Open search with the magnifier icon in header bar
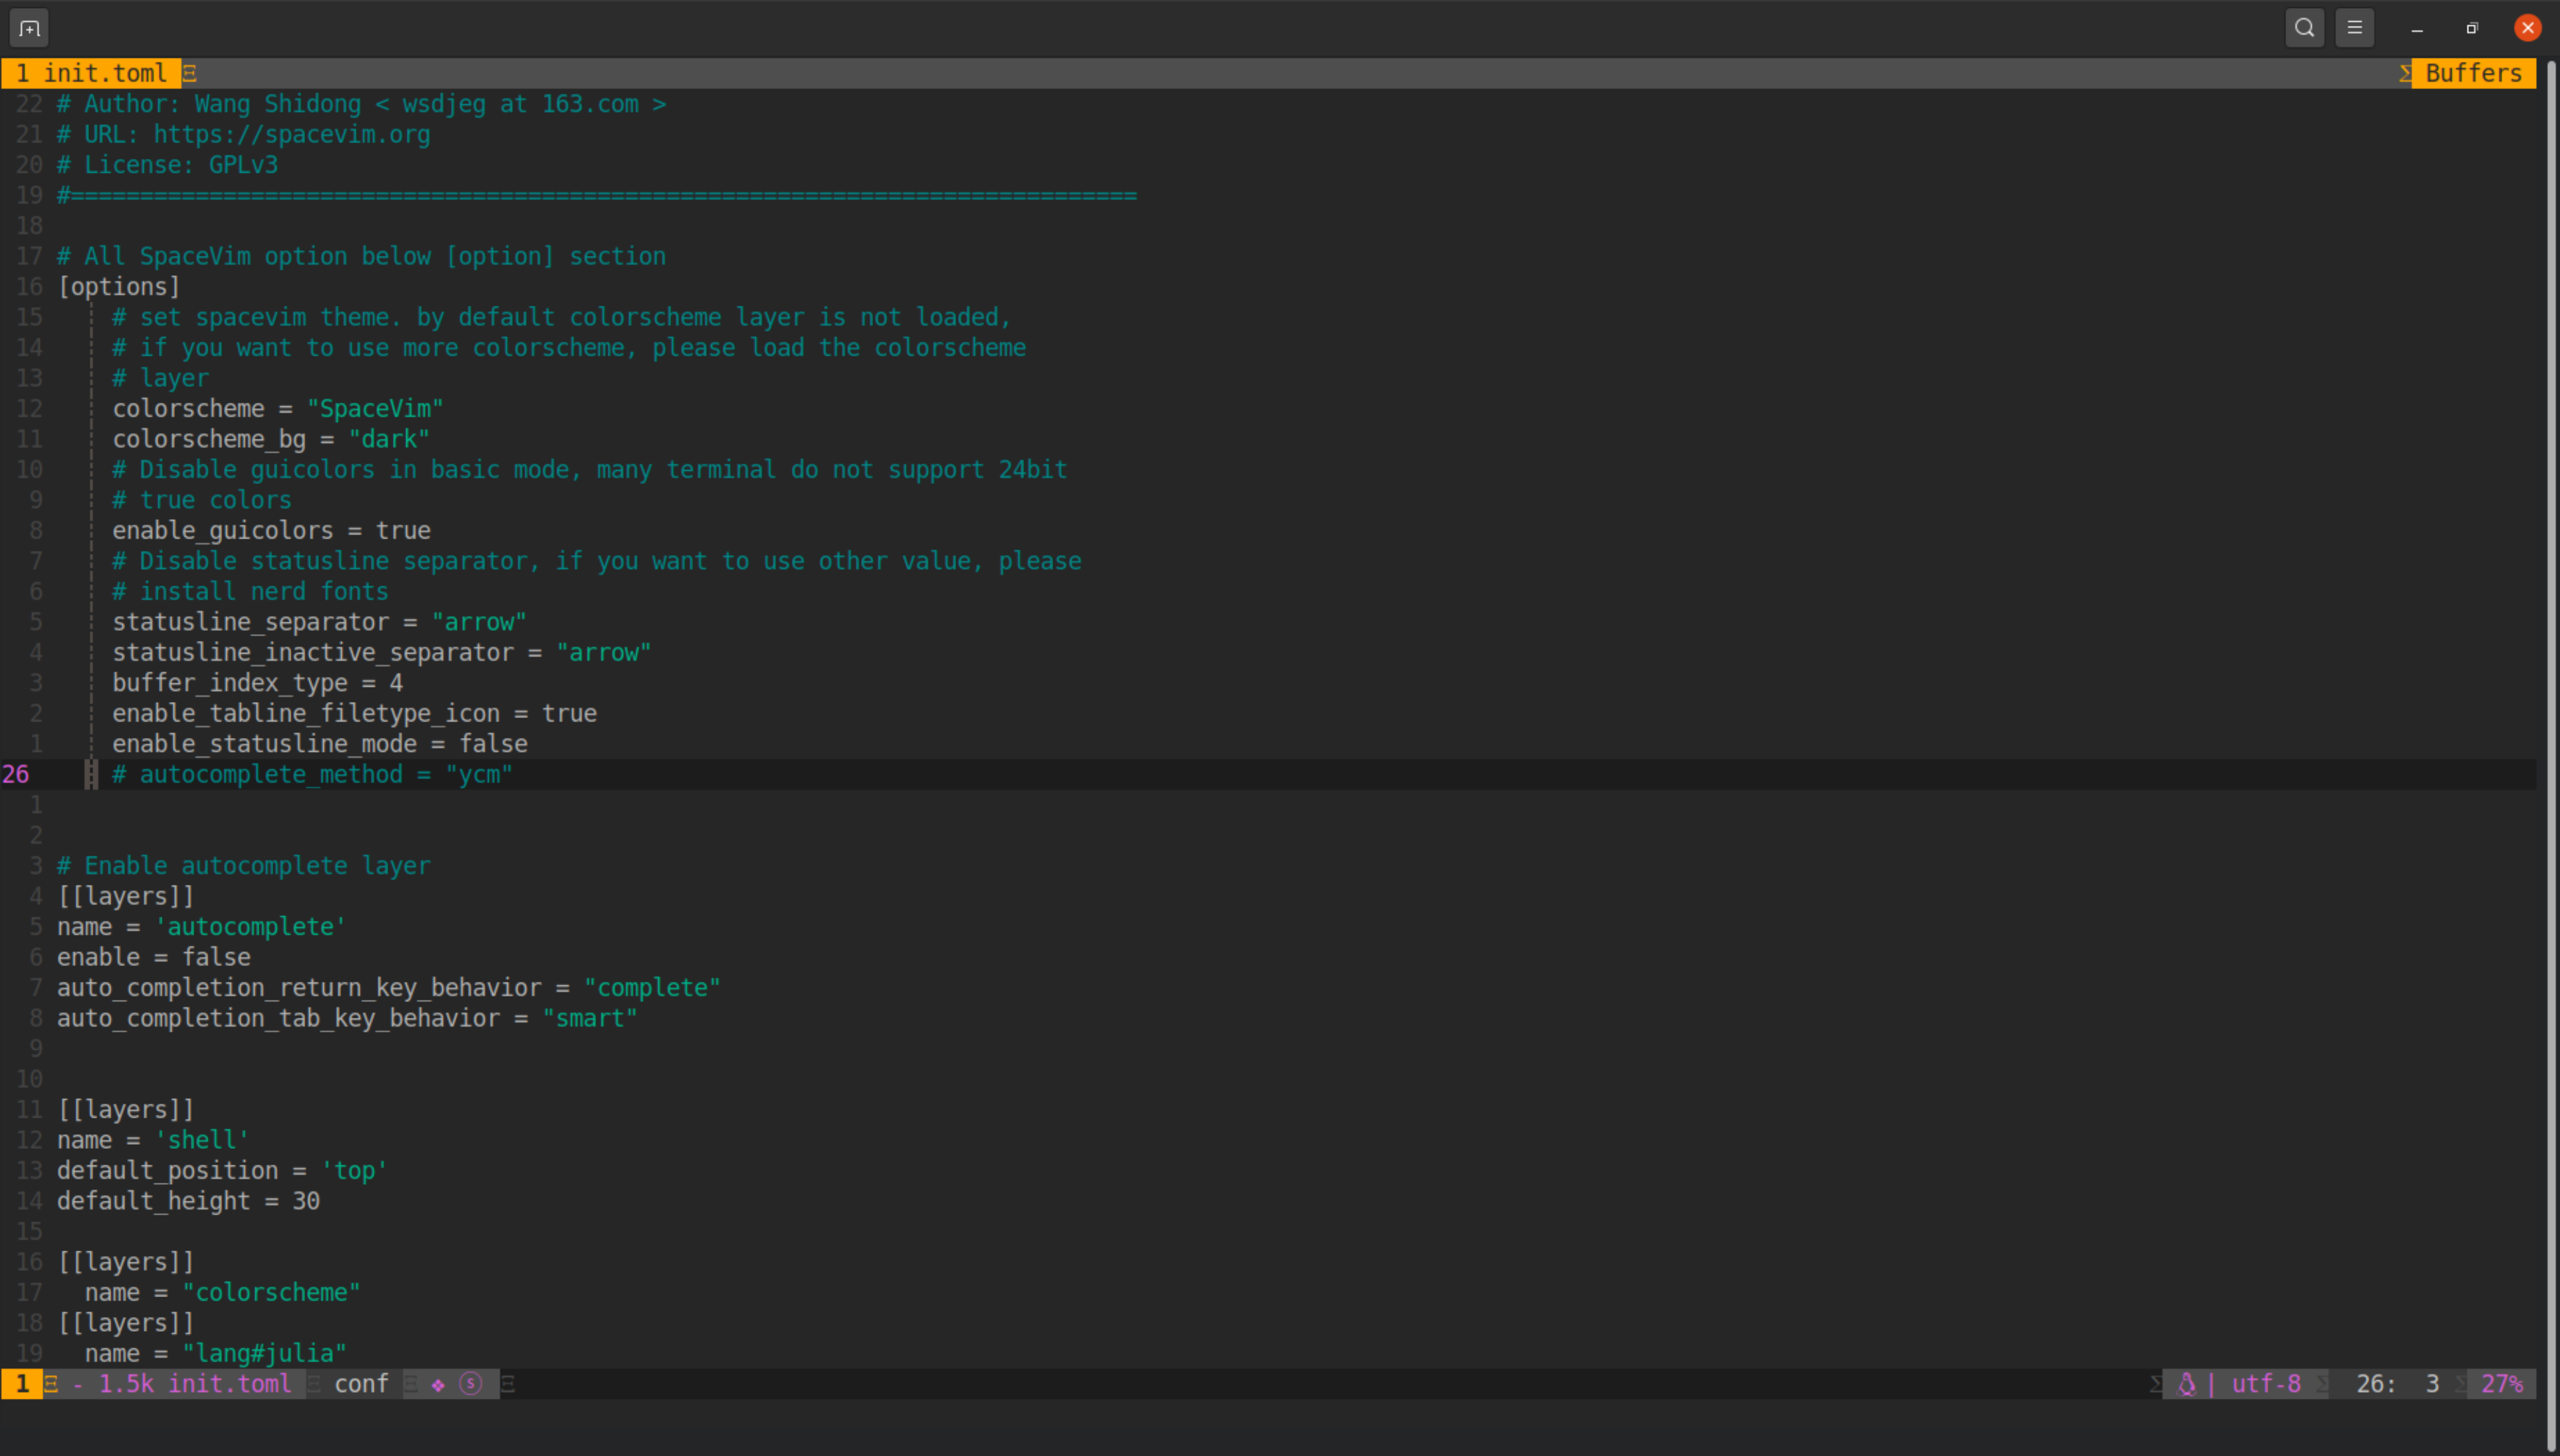2560x1456 pixels. [x=2304, y=27]
